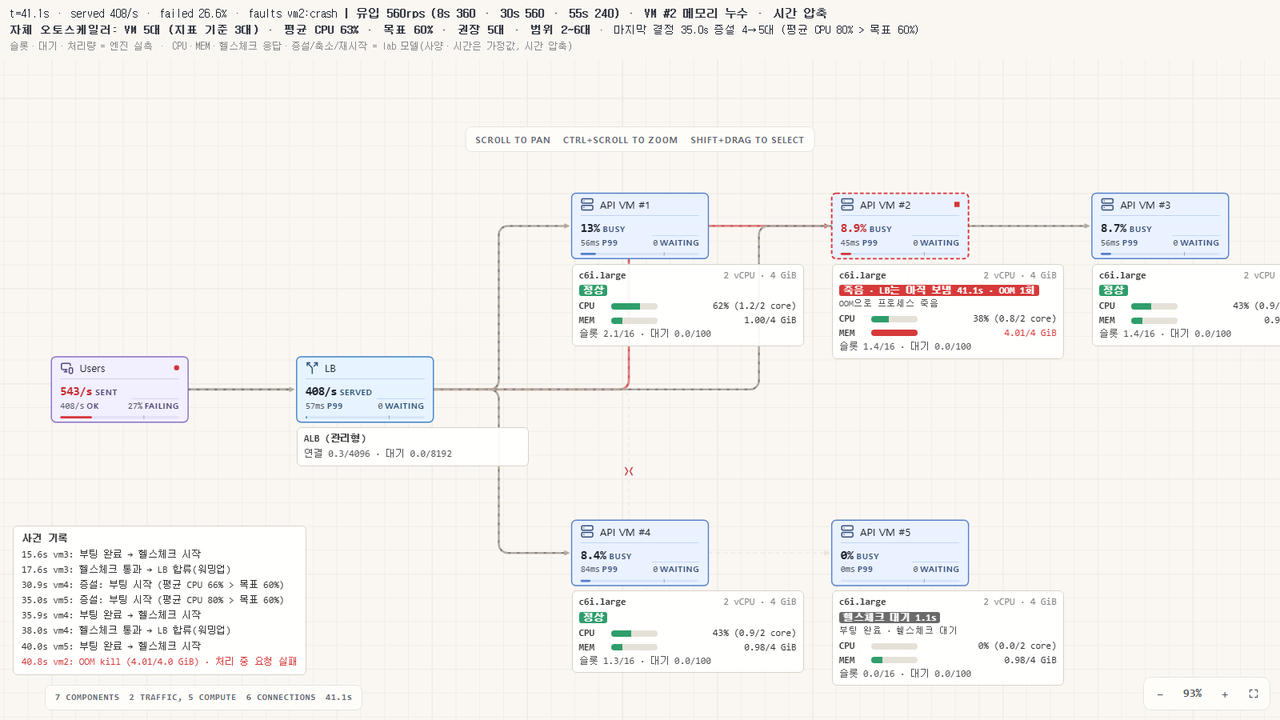
Task: Click the 헬스체크 대기 1.1s badge under API VM #5
Action: click(889, 617)
